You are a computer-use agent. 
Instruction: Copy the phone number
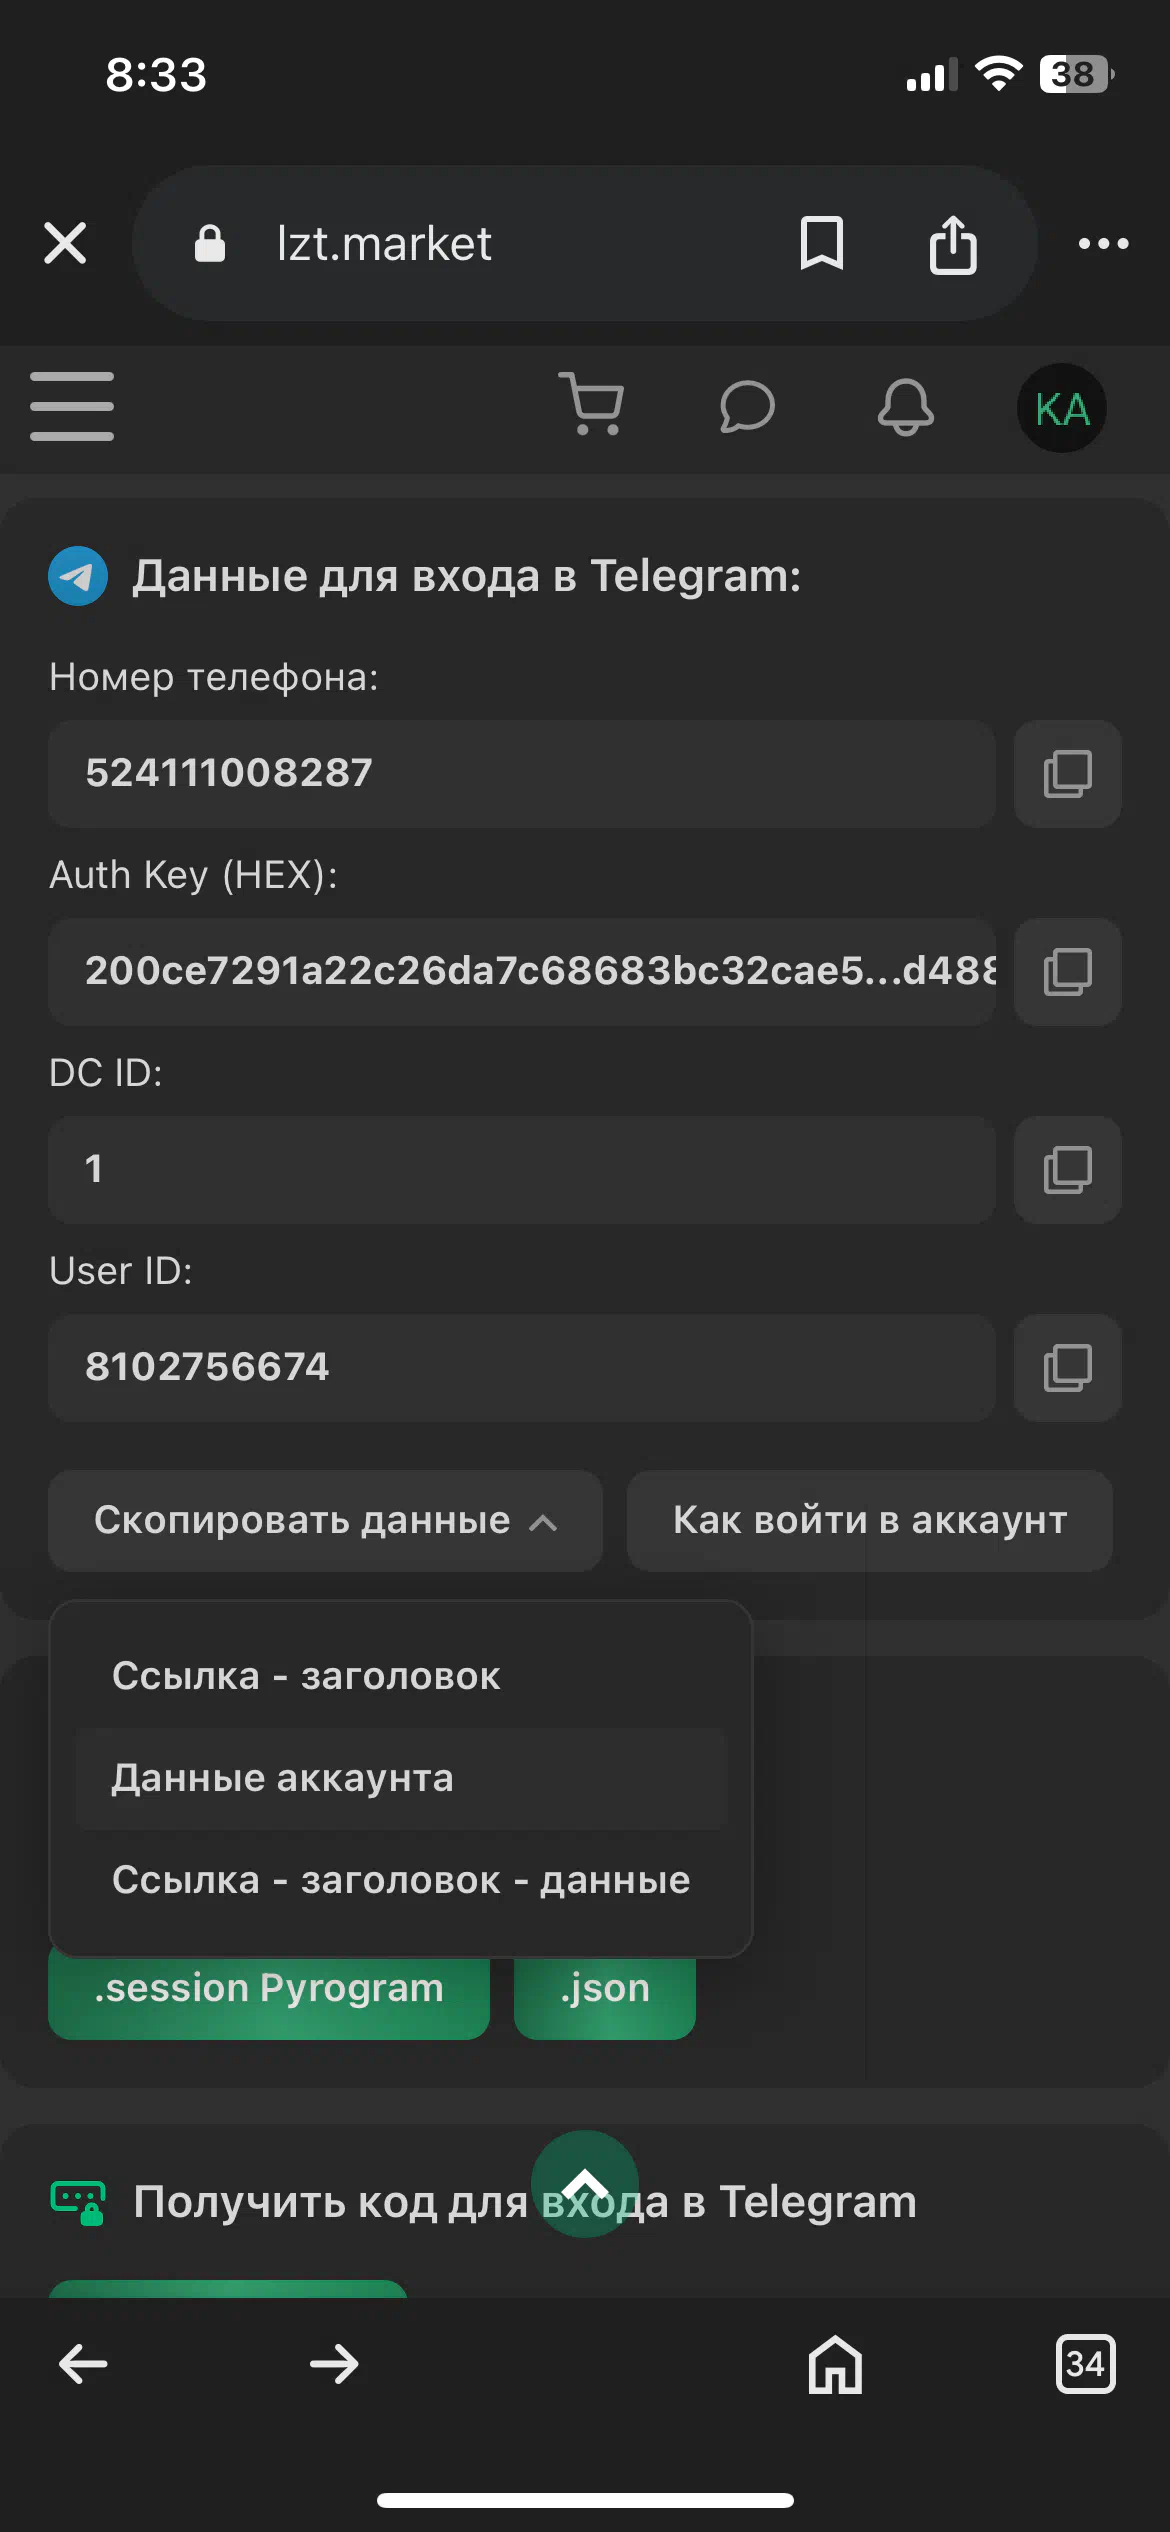pyautogui.click(x=1067, y=774)
